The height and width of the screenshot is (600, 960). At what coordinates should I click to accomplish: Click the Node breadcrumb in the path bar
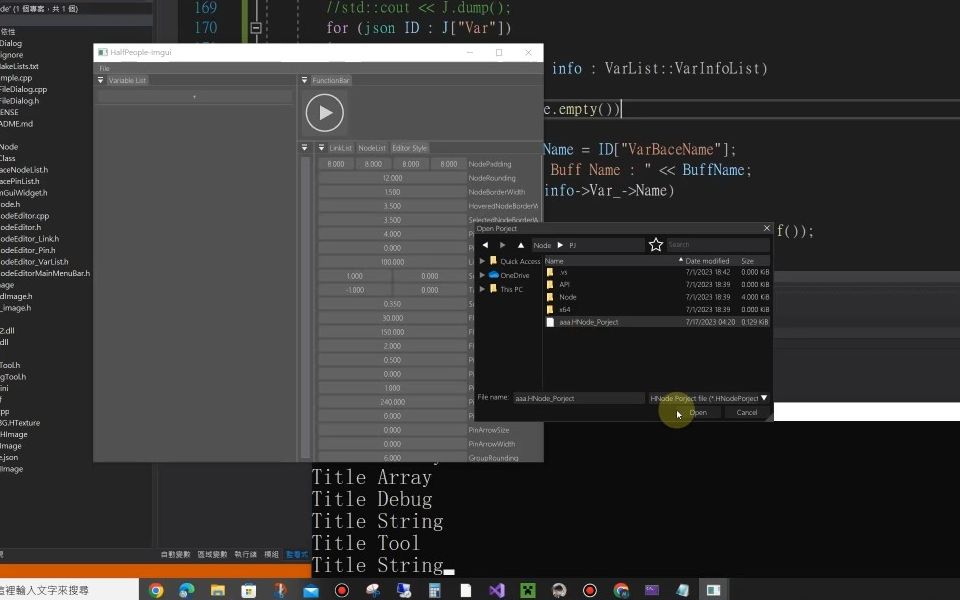click(542, 245)
